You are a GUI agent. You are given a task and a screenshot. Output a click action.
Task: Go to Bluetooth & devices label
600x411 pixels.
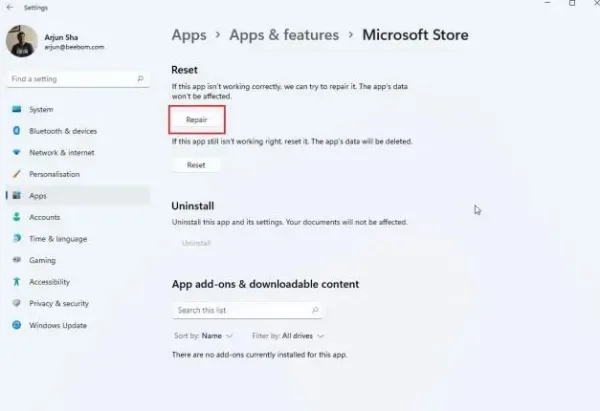tap(63, 131)
